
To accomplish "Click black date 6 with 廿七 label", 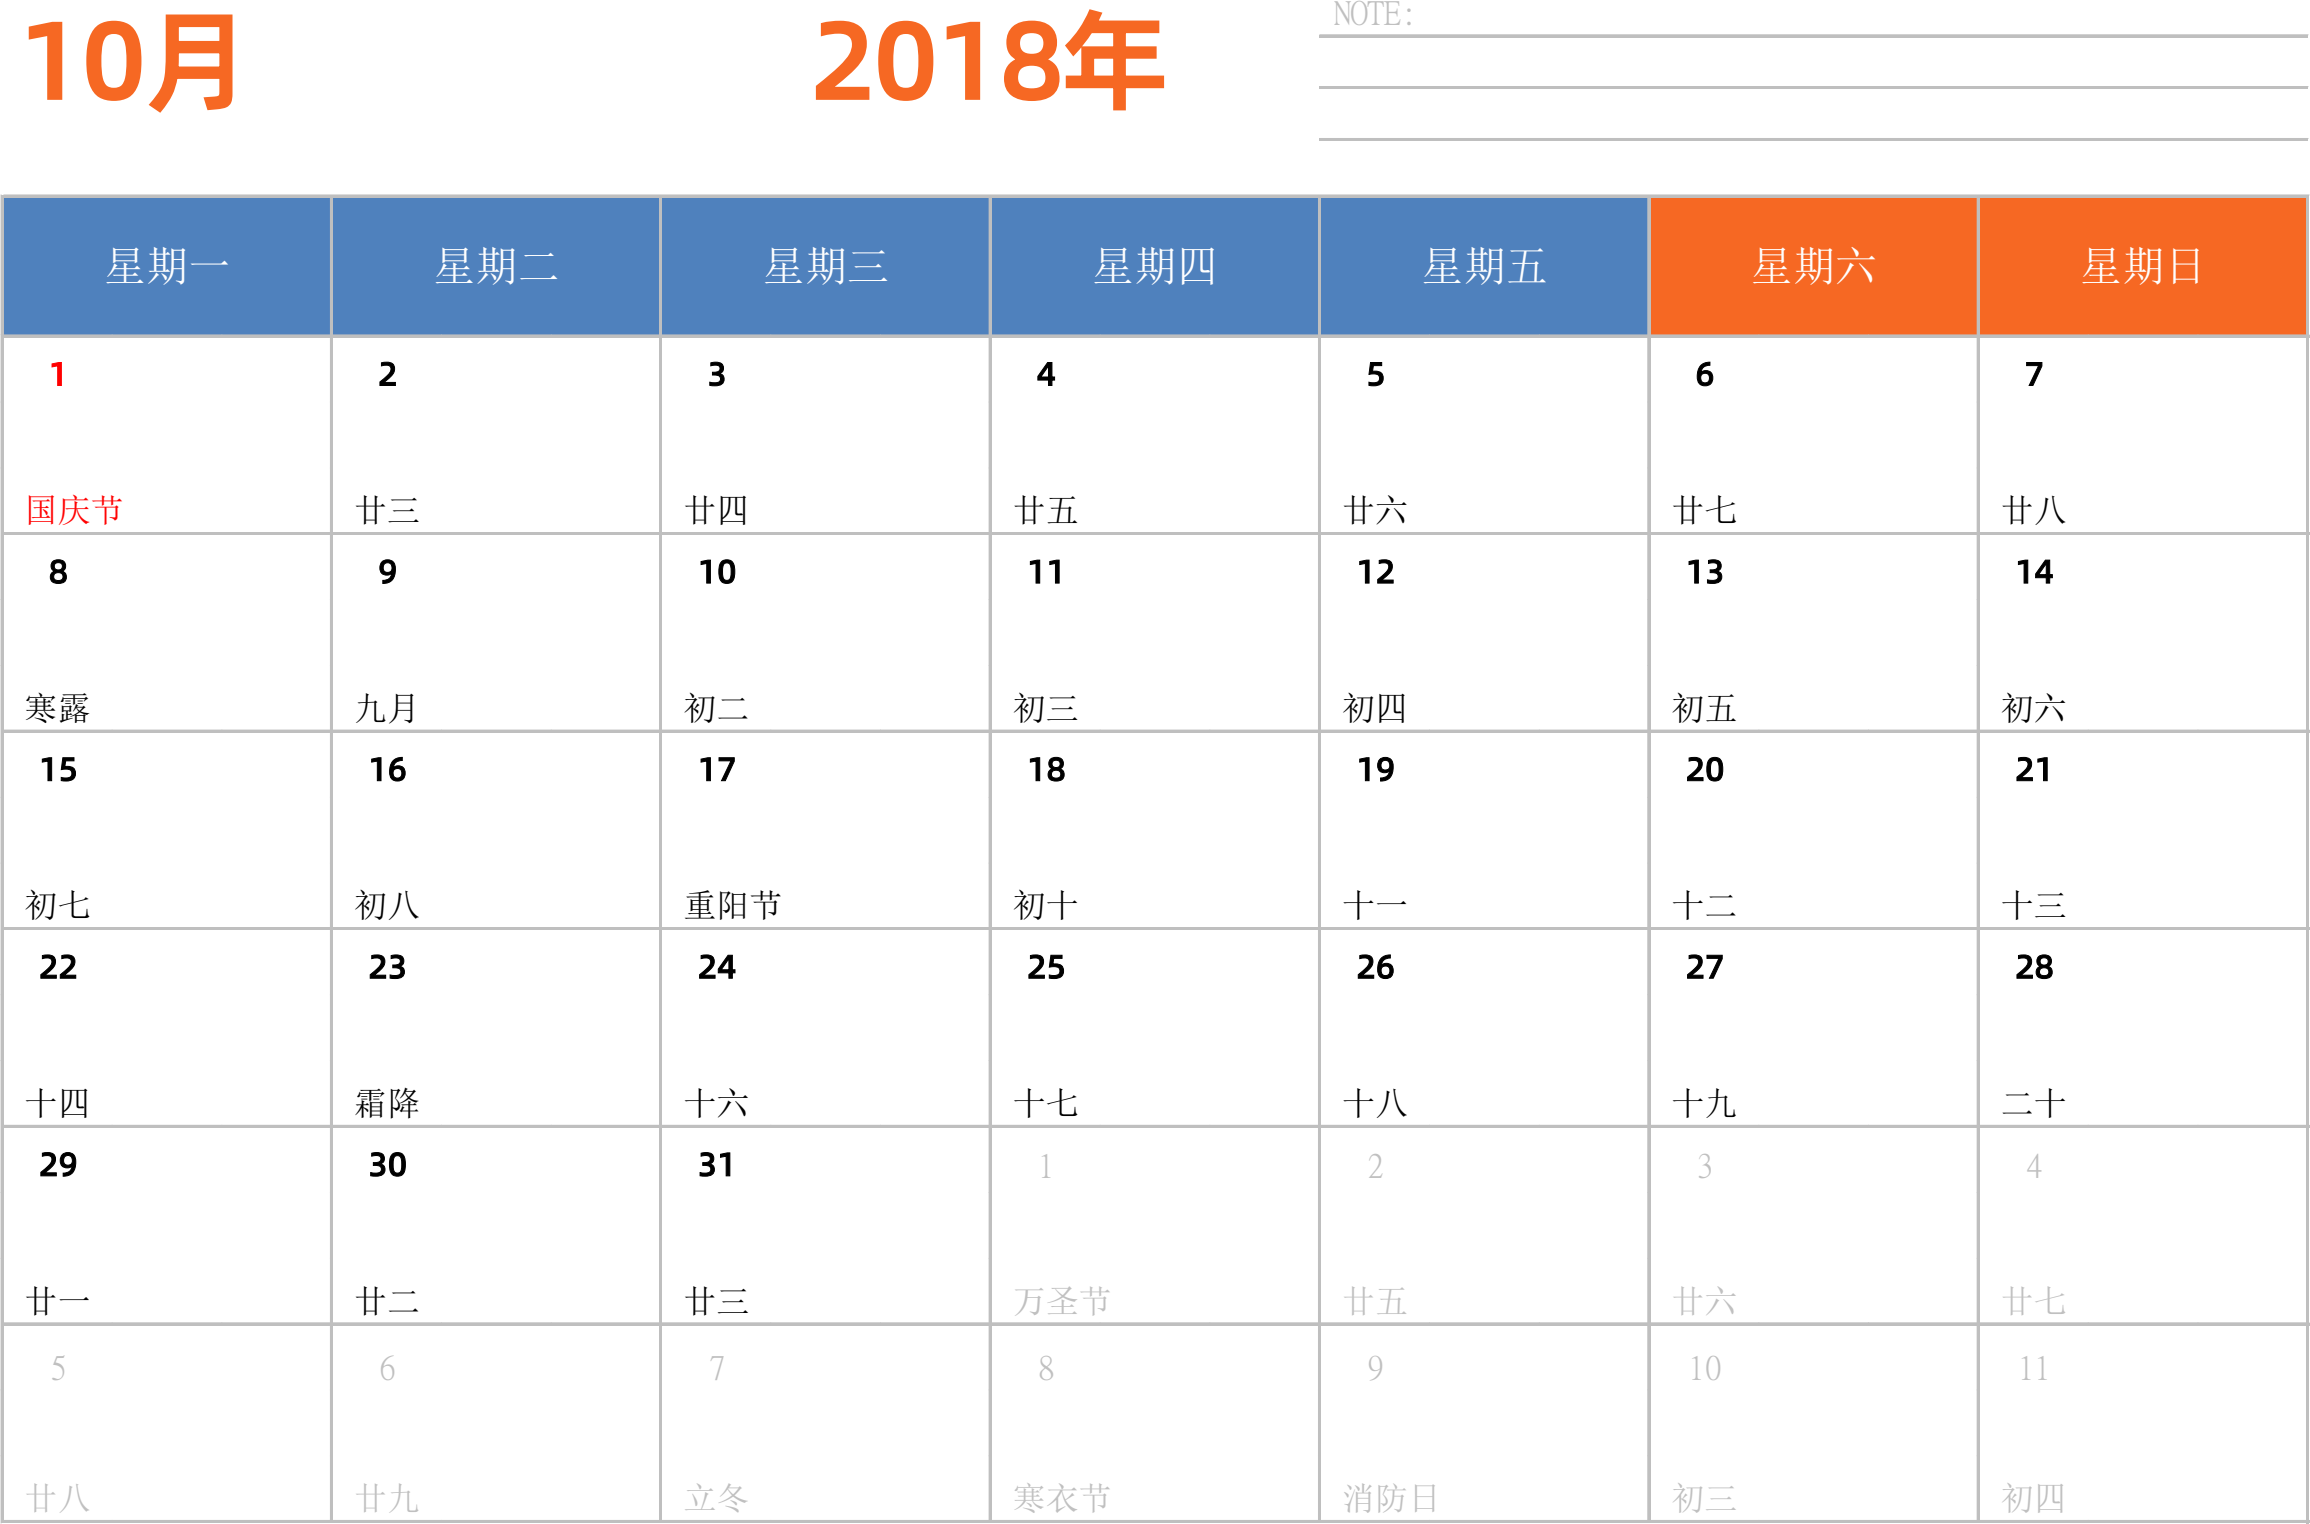I will pyautogui.click(x=1704, y=375).
